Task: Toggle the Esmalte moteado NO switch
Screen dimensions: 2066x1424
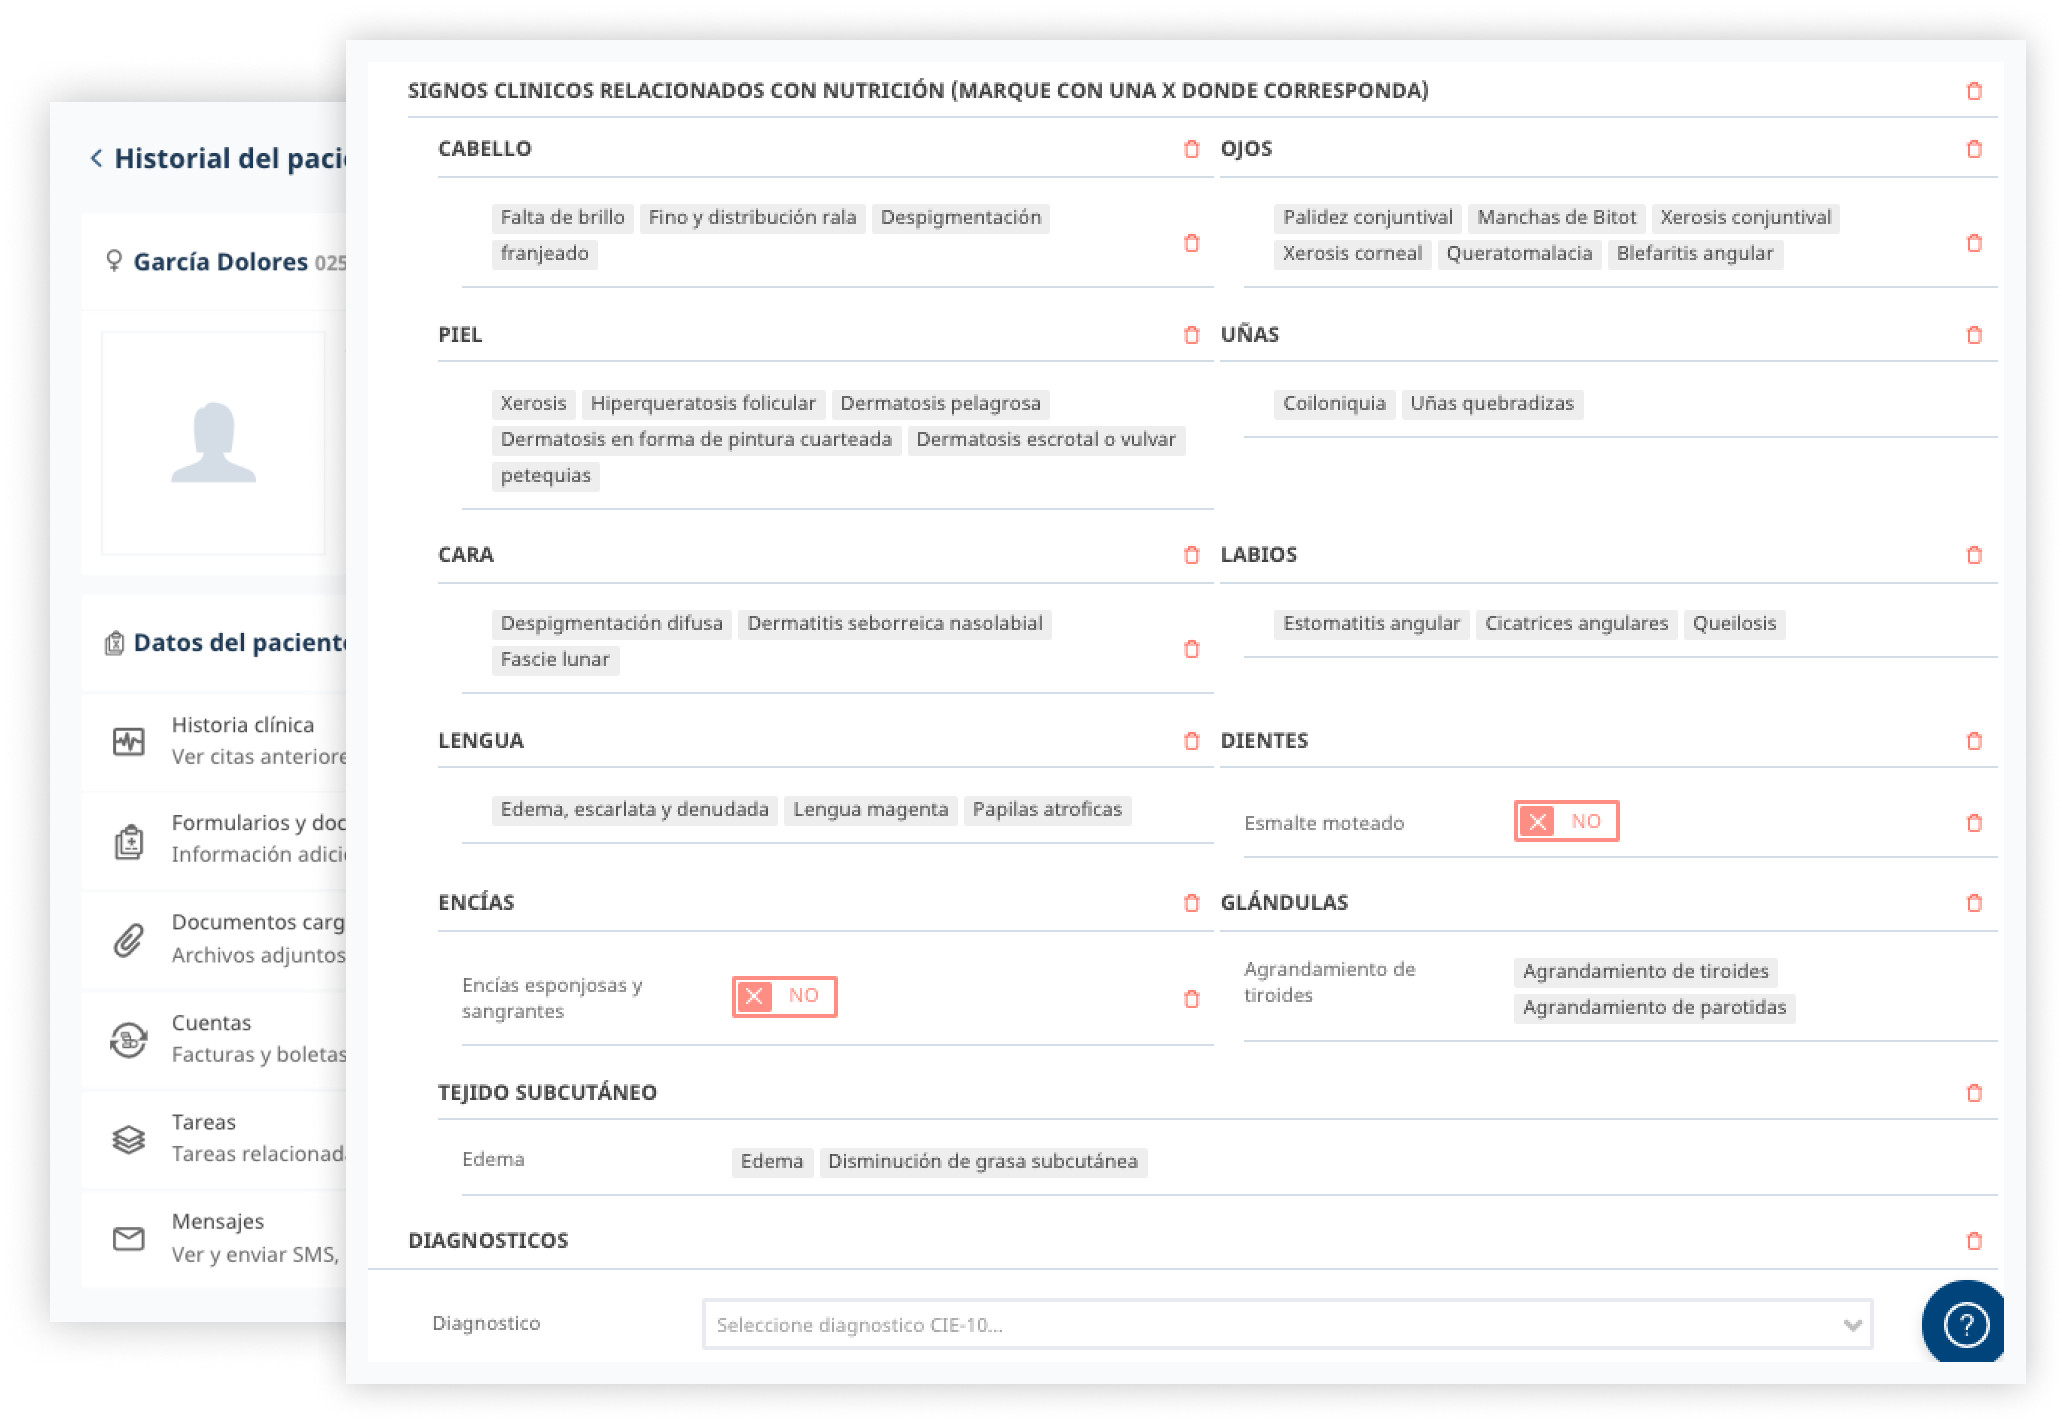Action: point(1566,821)
